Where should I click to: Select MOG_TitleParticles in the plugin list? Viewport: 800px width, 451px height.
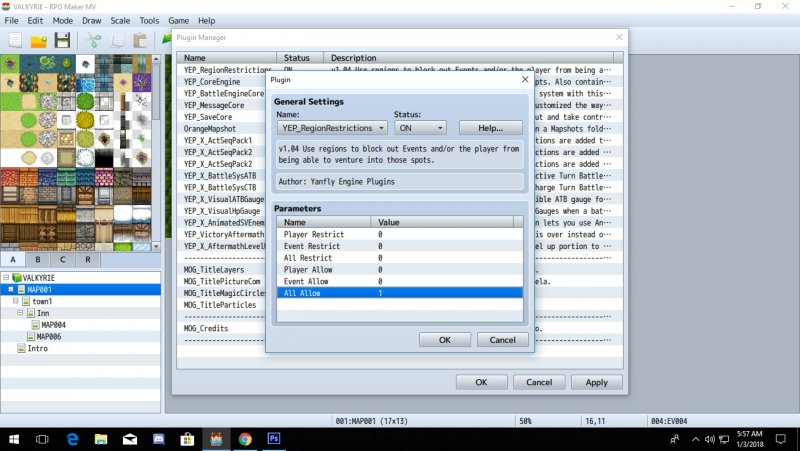[x=219, y=305]
